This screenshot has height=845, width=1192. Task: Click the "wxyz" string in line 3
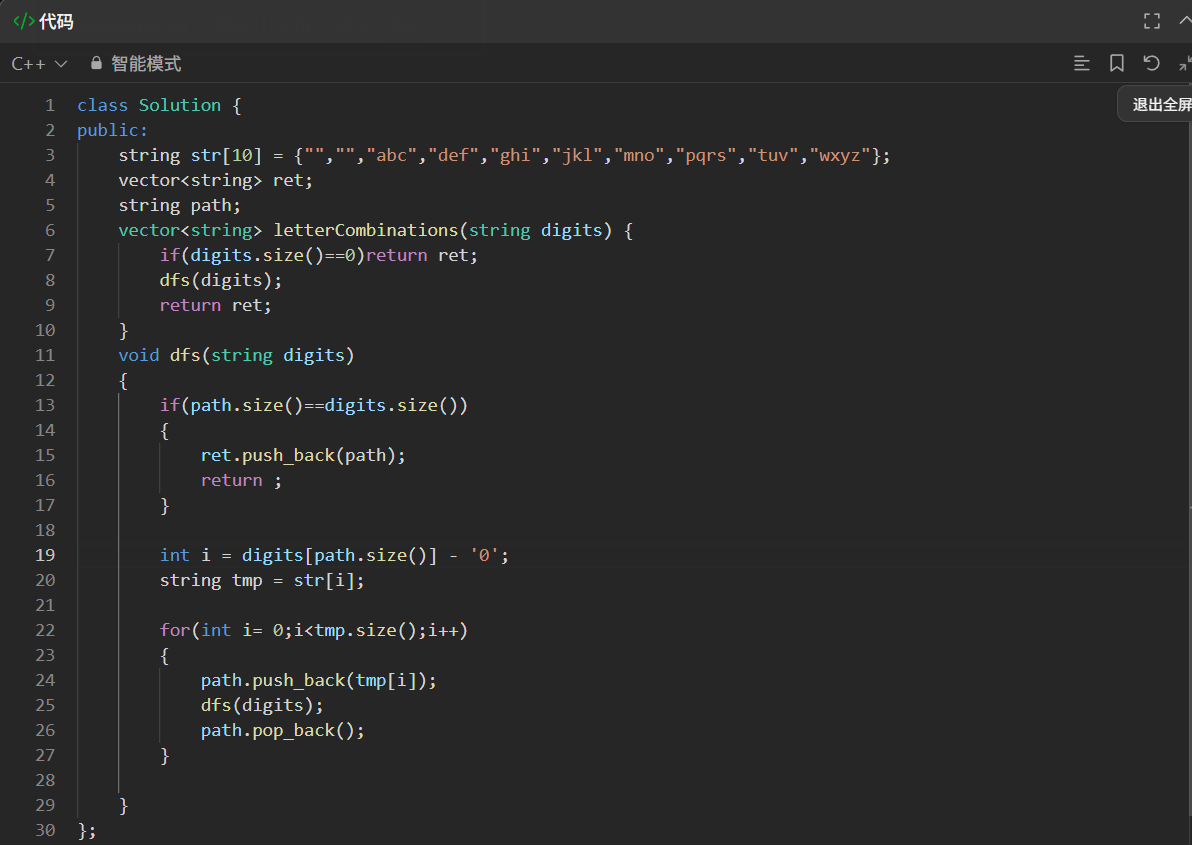click(x=840, y=155)
